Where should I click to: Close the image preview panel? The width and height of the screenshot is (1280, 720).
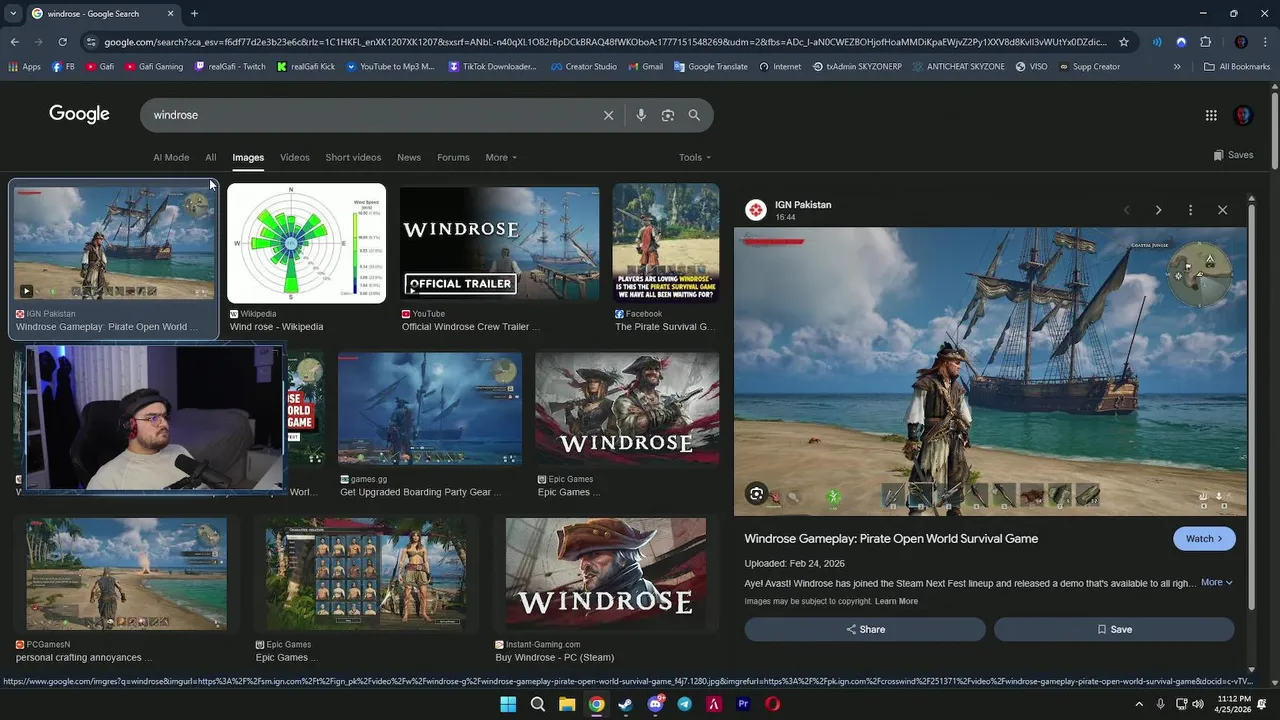tap(1222, 210)
